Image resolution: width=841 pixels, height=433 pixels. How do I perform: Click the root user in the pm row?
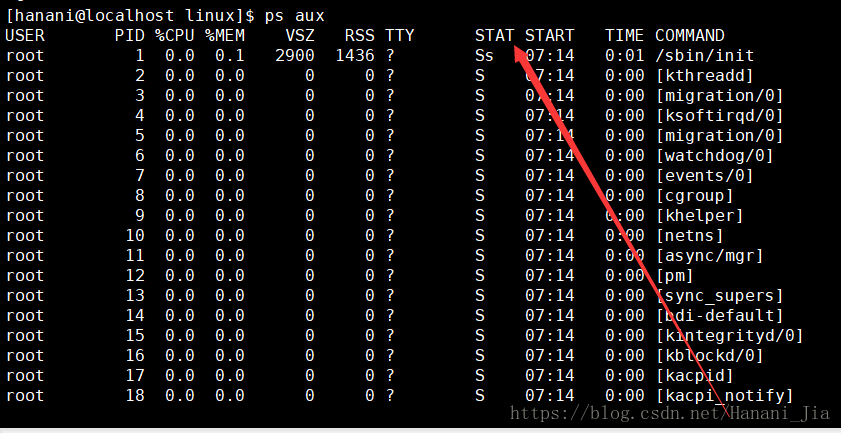coord(25,275)
